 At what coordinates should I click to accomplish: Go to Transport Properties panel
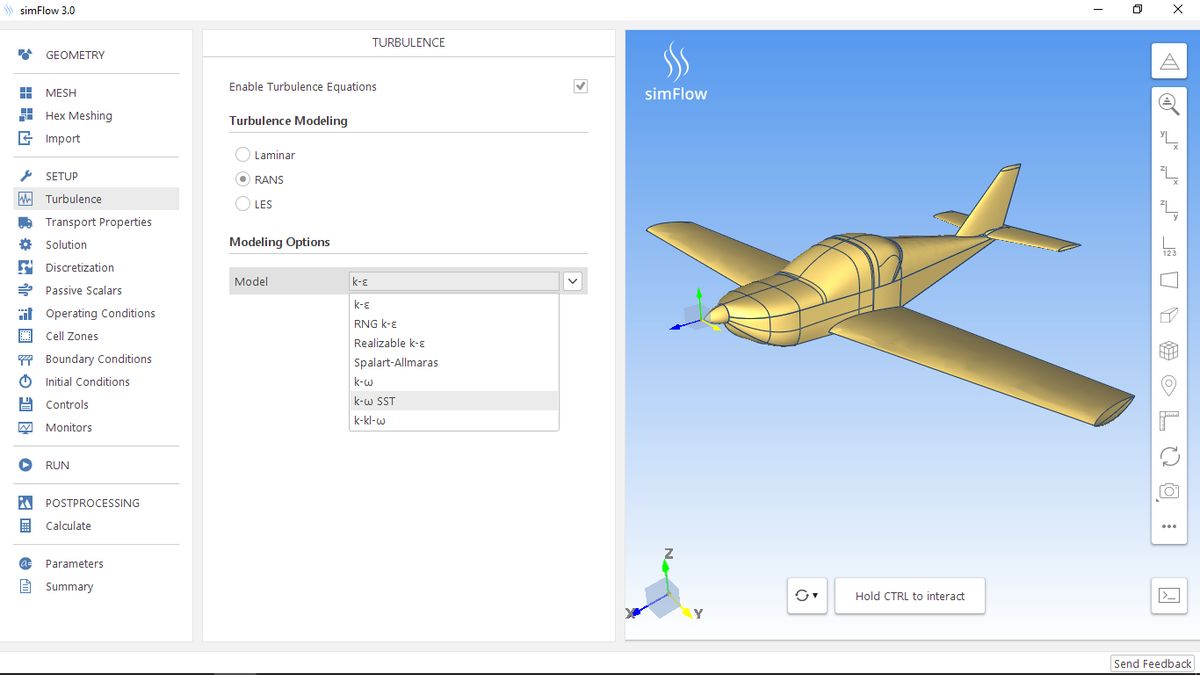(x=98, y=222)
